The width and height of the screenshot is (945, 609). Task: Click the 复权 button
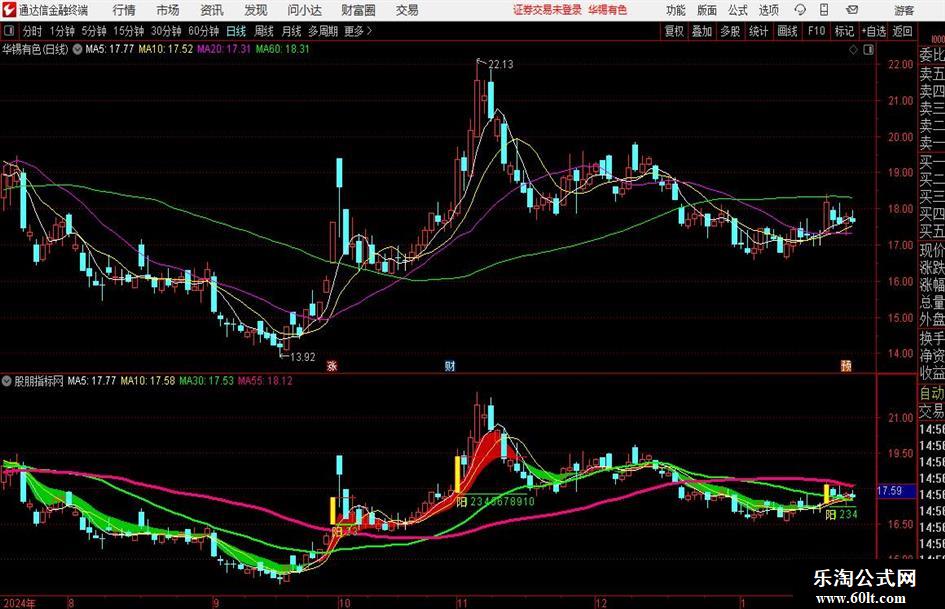tap(674, 31)
